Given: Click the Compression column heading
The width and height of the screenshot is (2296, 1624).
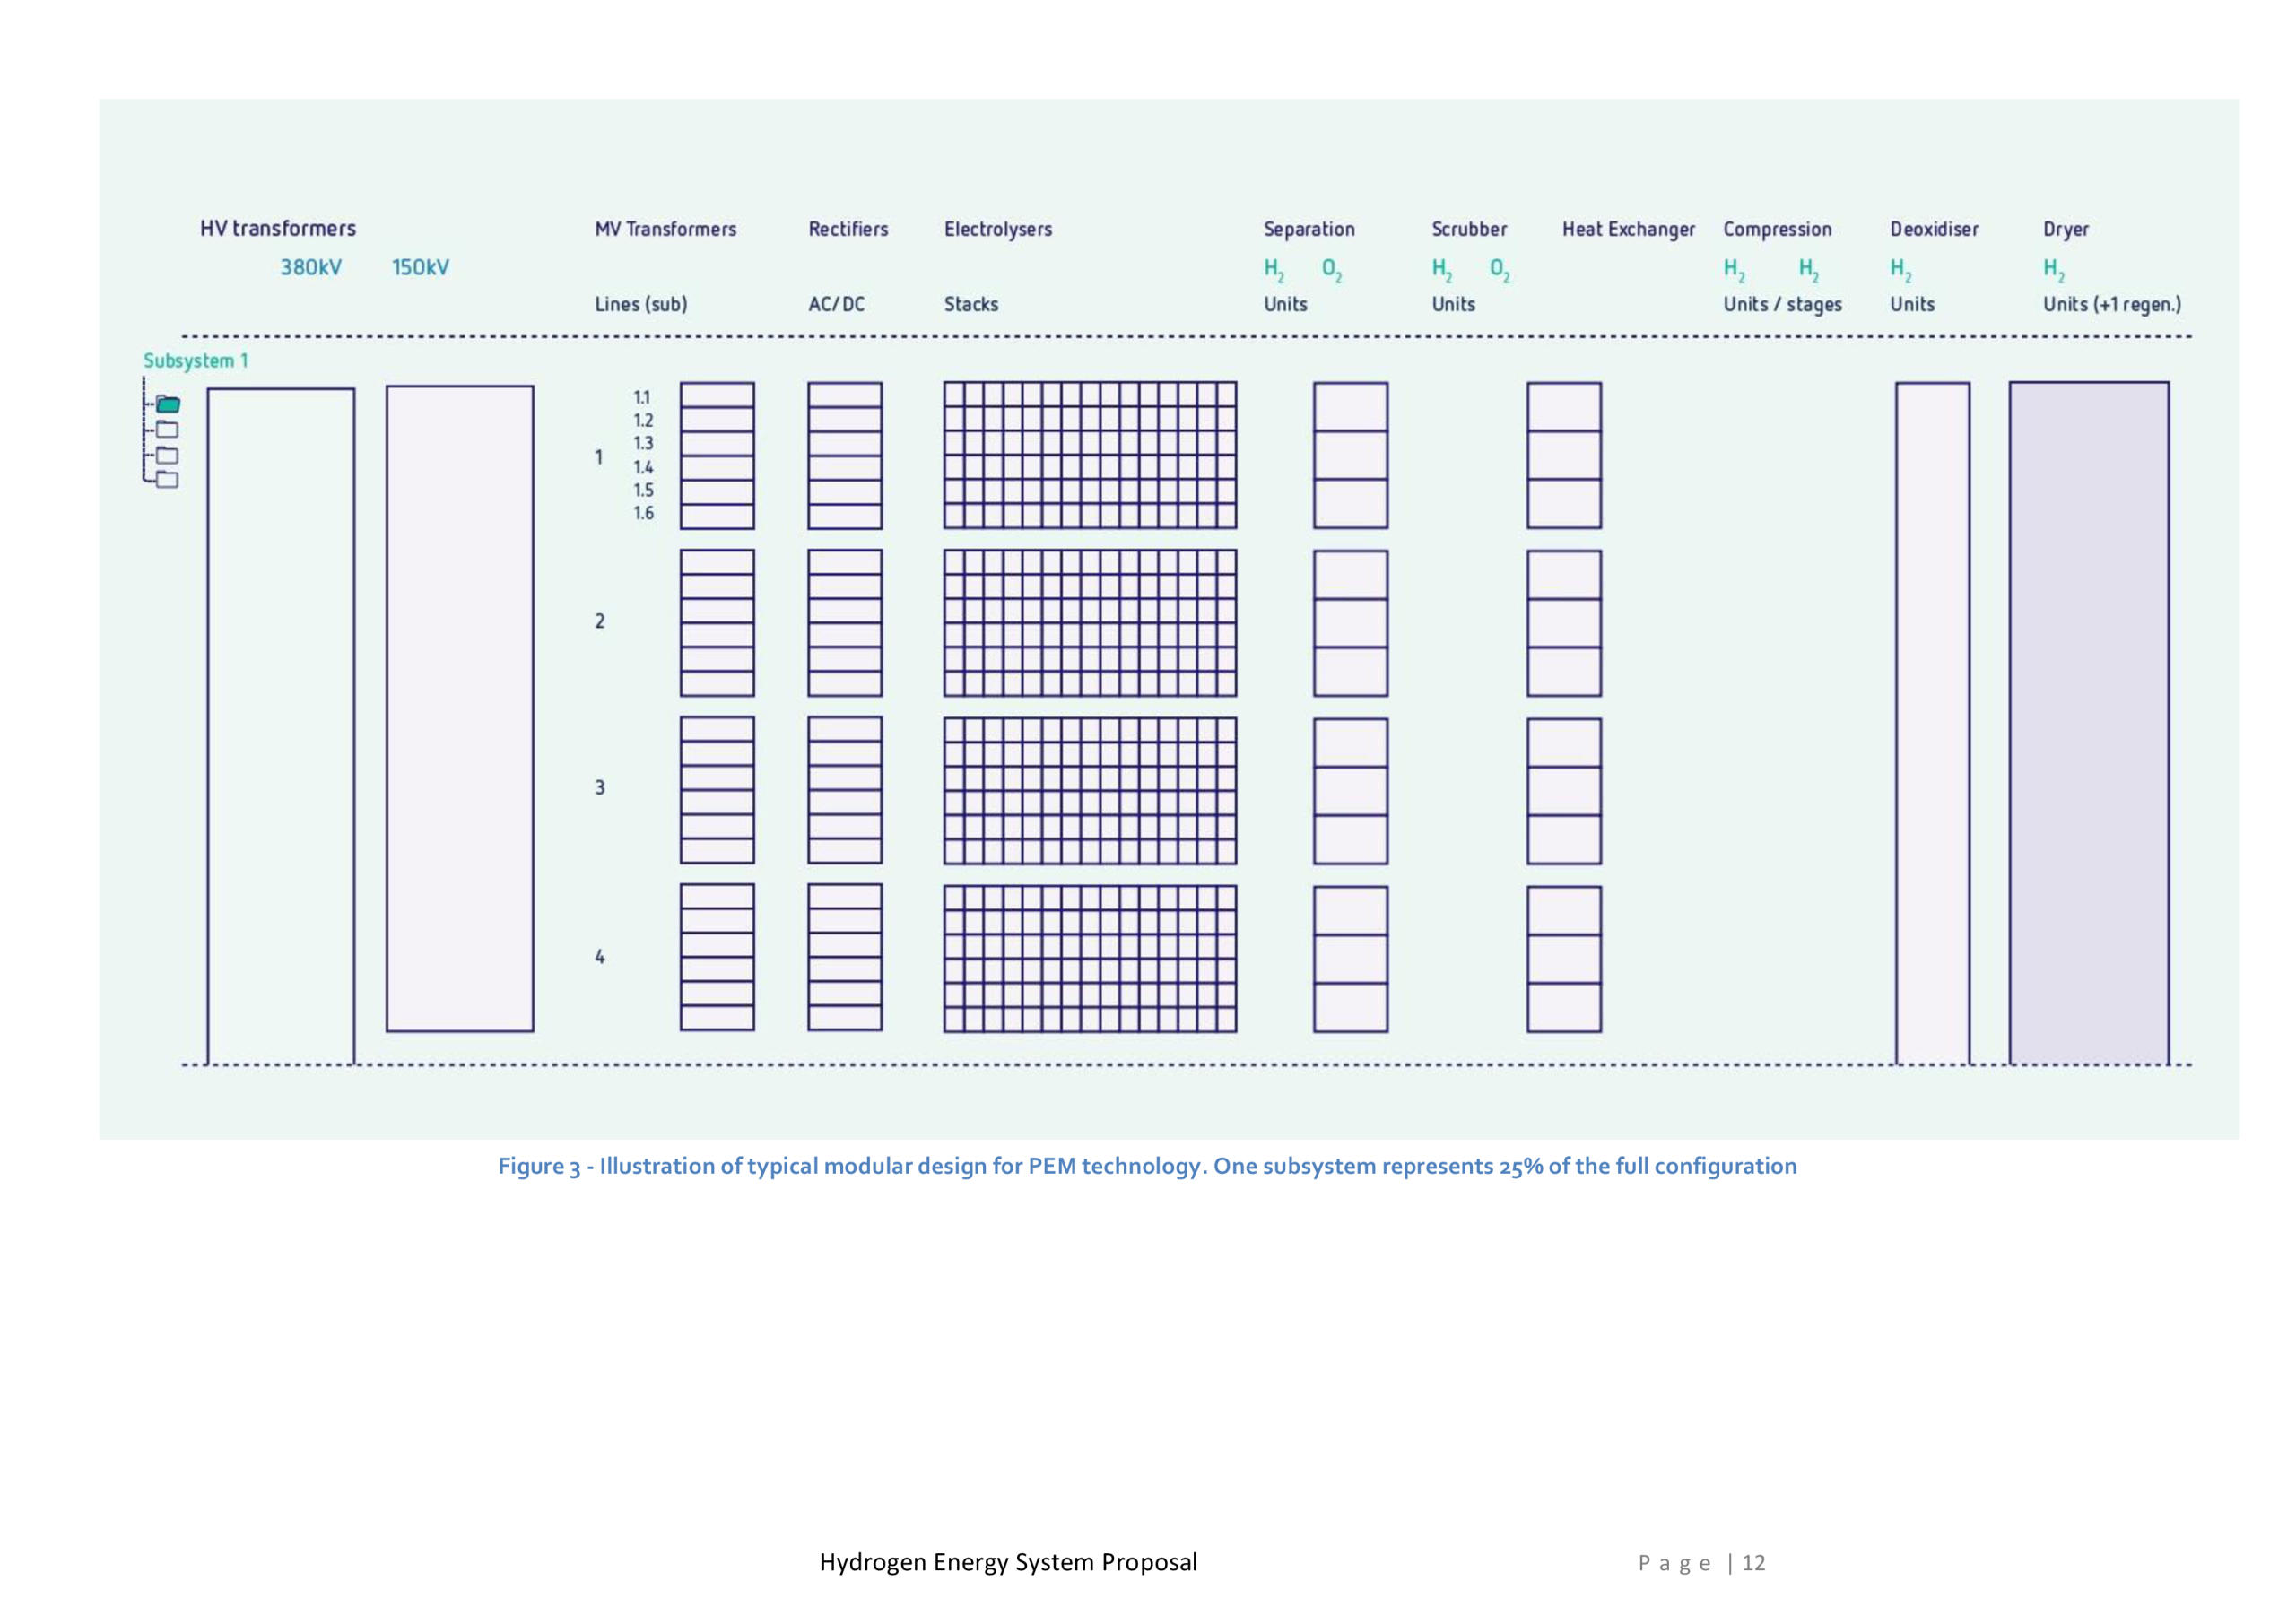Looking at the screenshot, I should tap(1777, 230).
